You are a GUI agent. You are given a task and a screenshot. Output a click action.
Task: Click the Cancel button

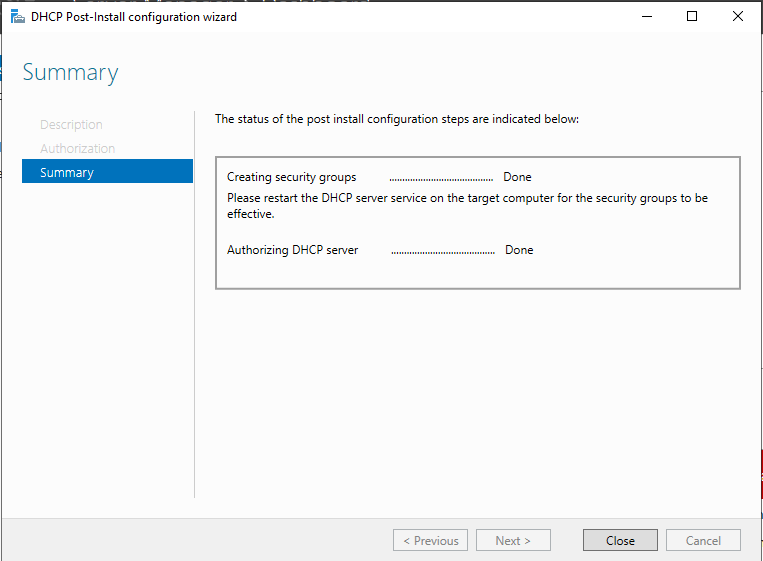pos(703,540)
